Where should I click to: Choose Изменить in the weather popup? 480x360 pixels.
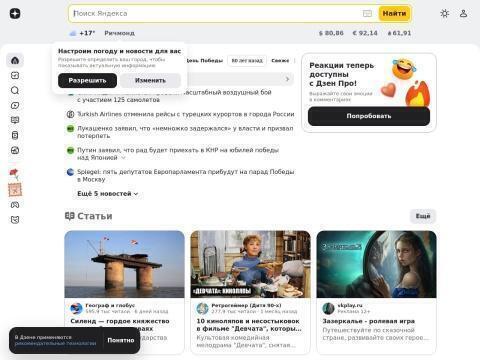coord(150,80)
